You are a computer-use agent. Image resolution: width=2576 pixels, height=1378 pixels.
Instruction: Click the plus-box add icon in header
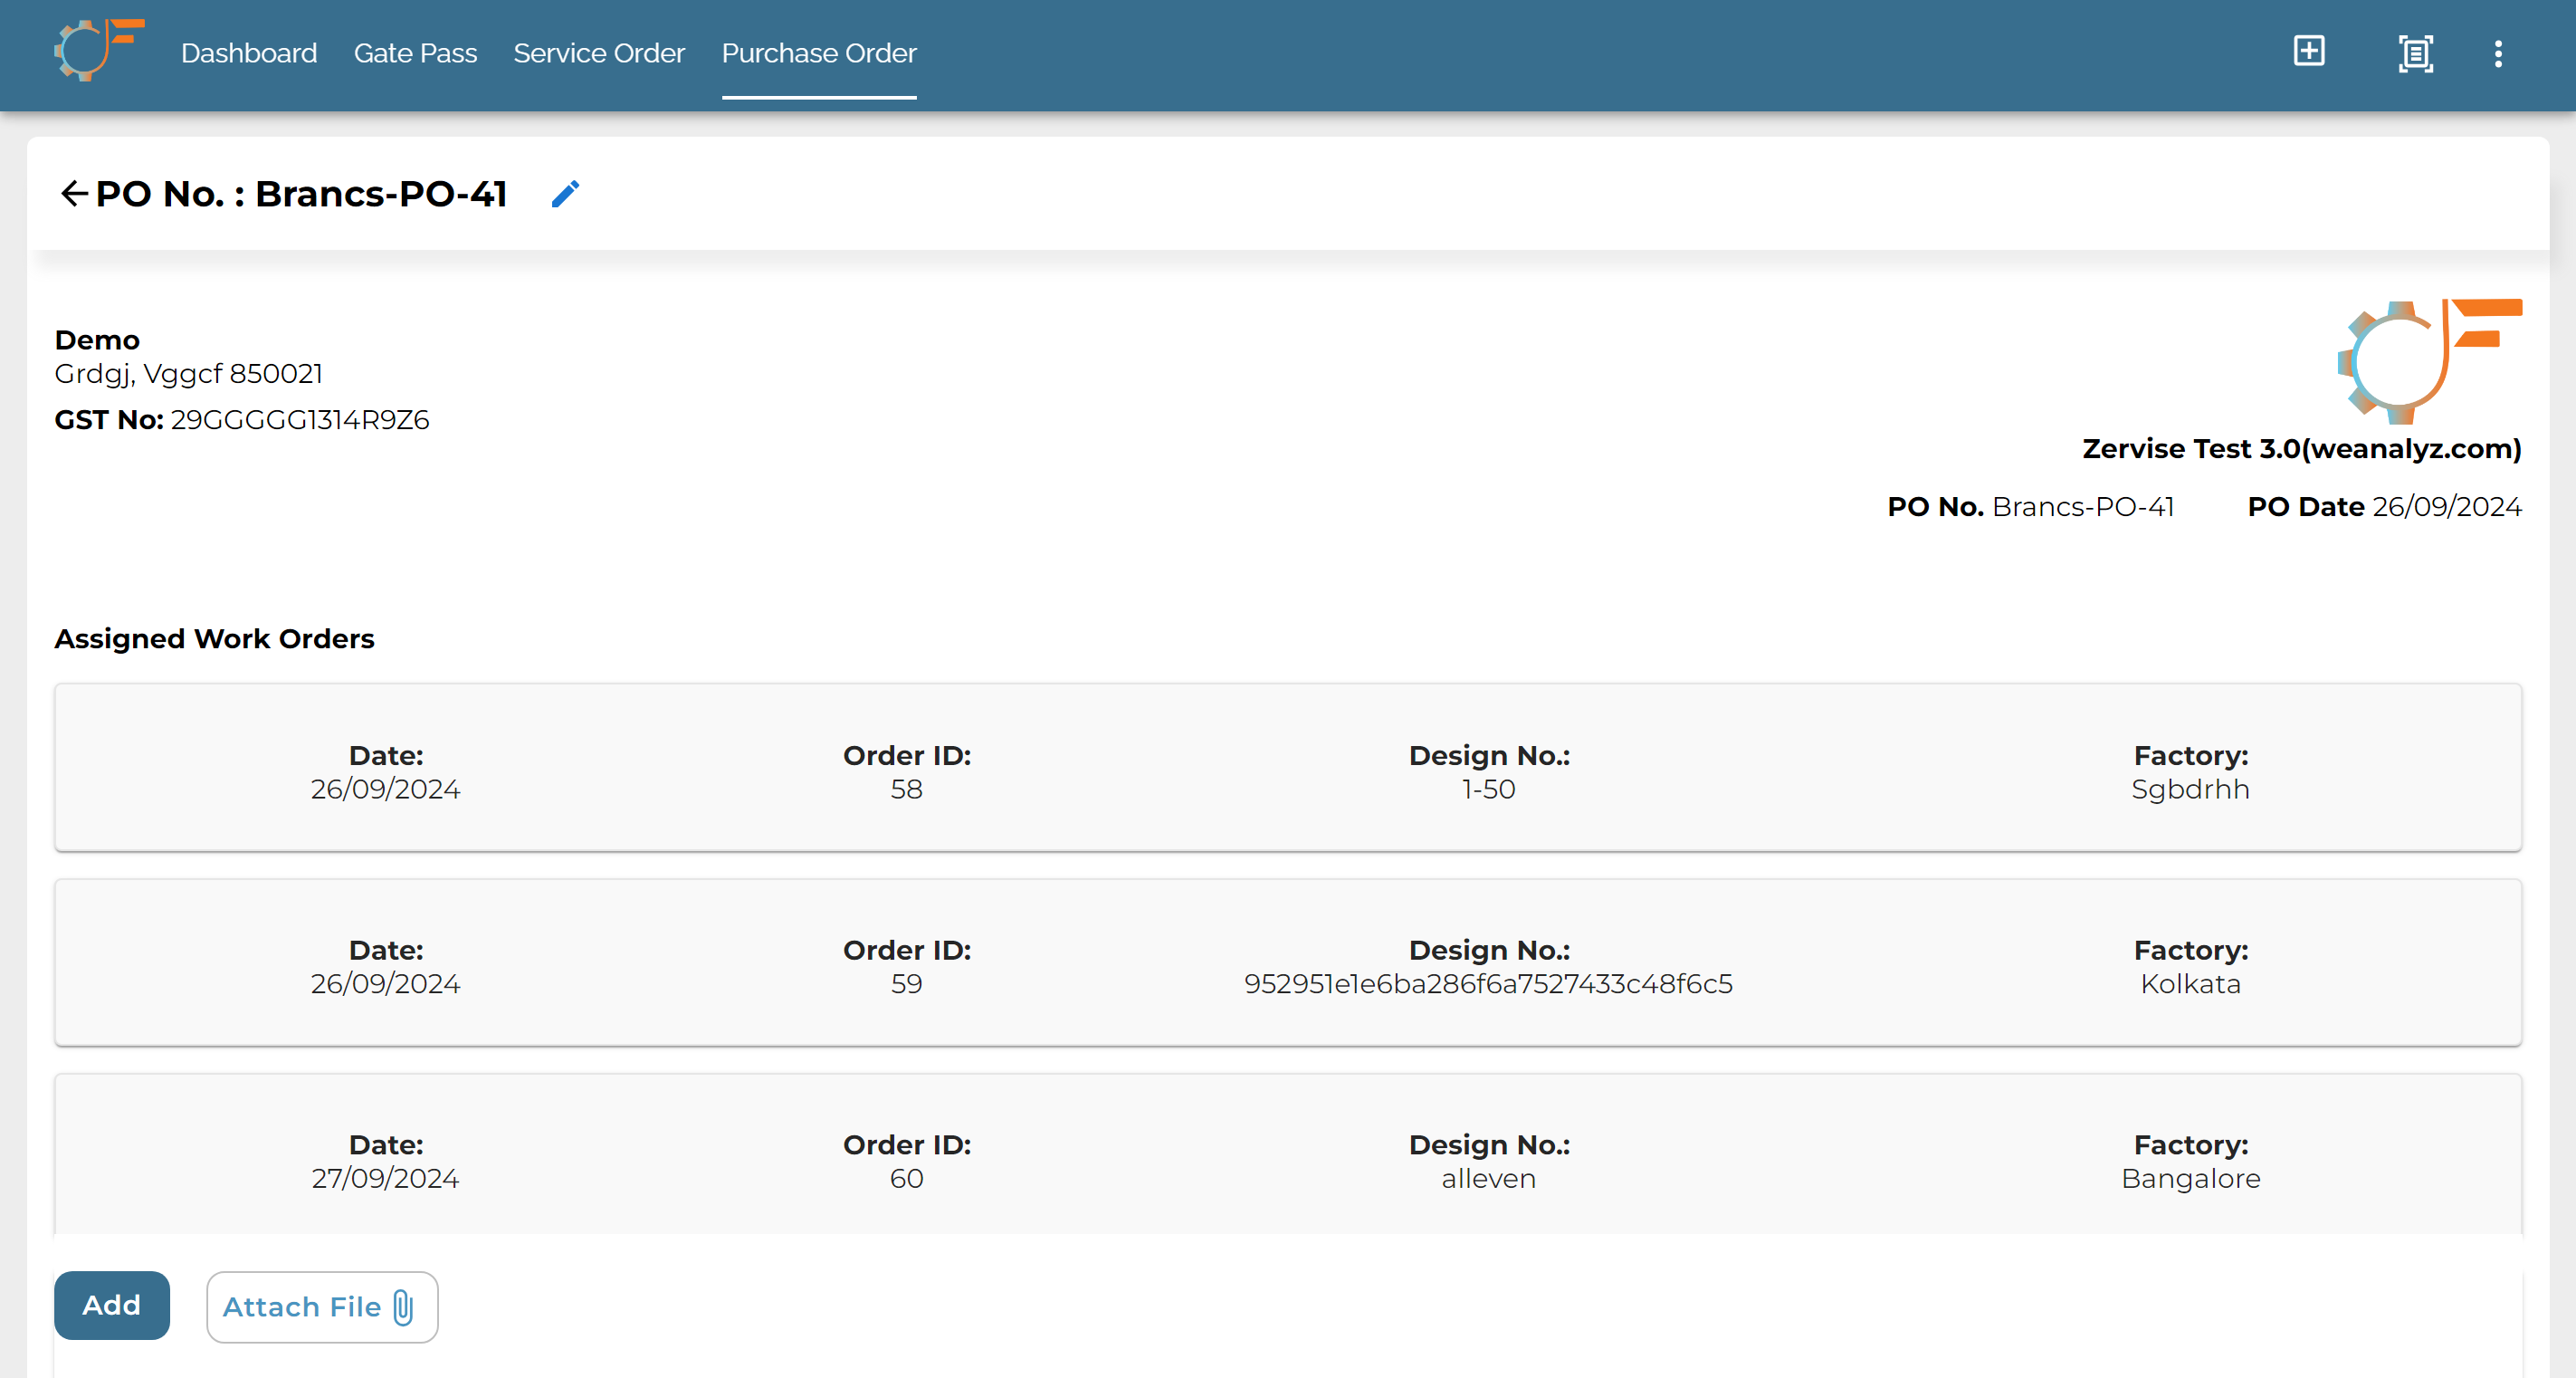tap(2309, 51)
